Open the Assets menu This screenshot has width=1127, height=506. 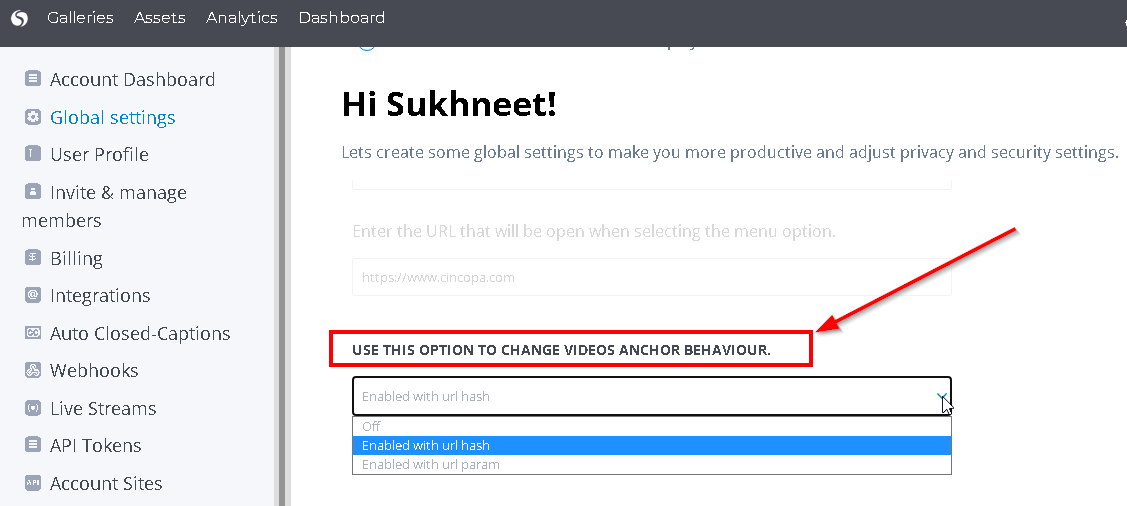click(160, 18)
